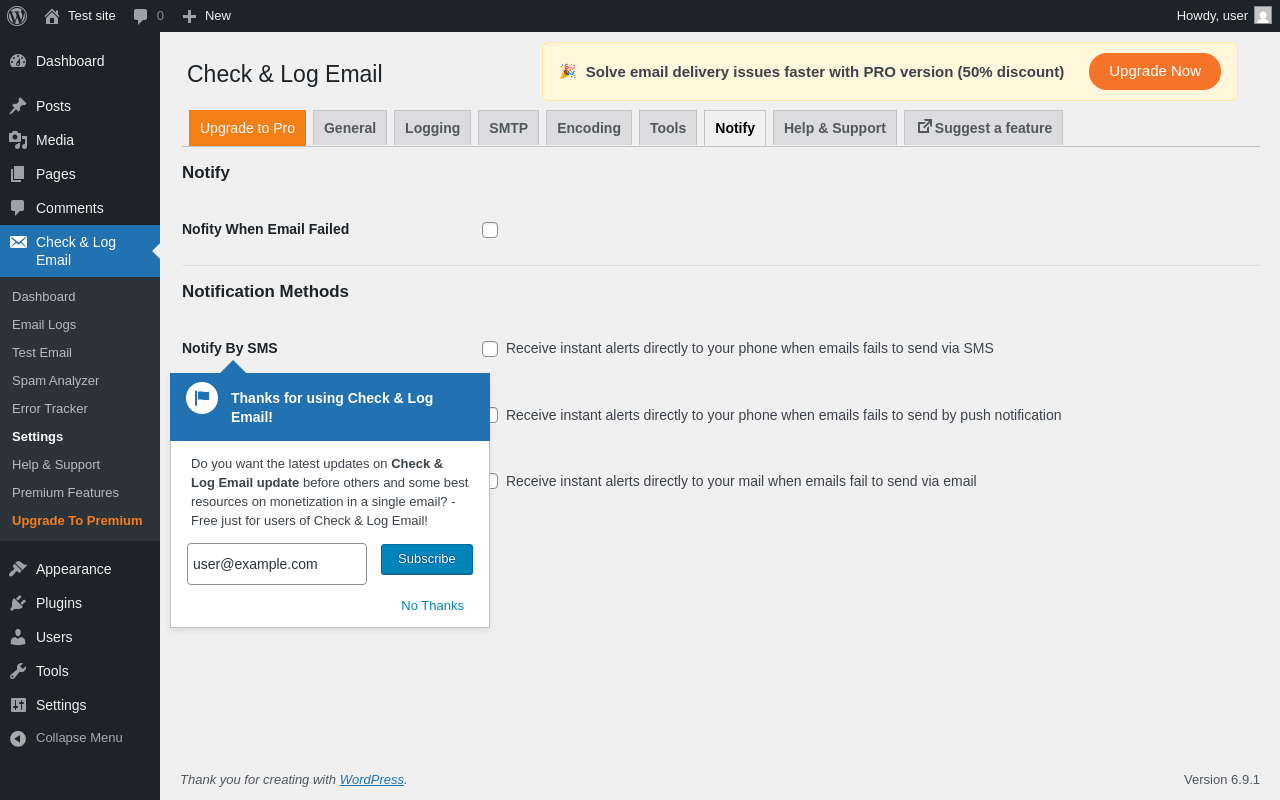Go to Email Logs in submenu
The height and width of the screenshot is (800, 1280).
coord(44,324)
